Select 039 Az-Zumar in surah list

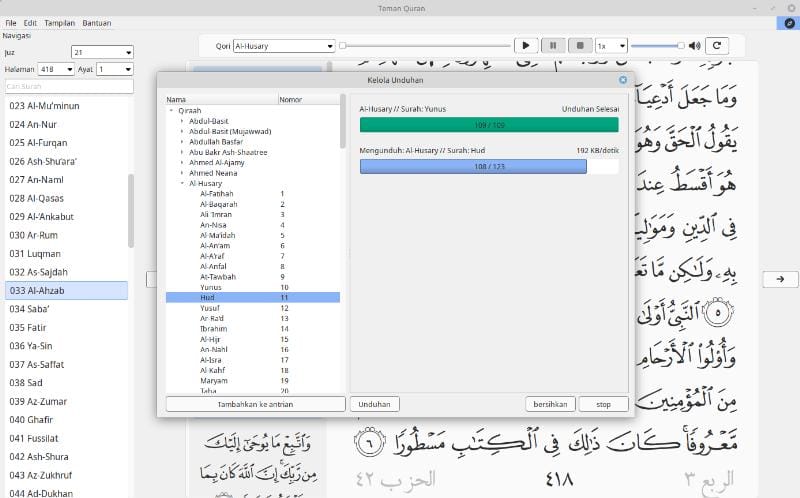click(x=66, y=402)
